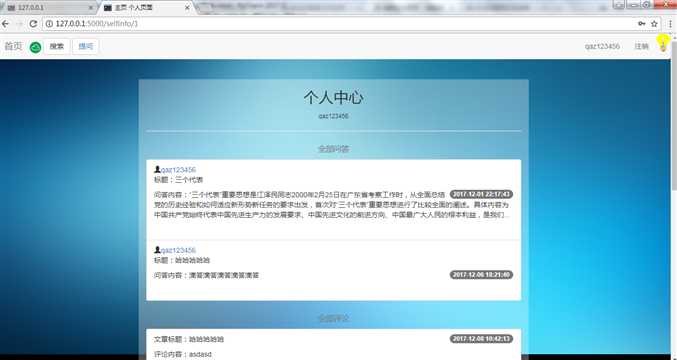This screenshot has width=677, height=360.
Task: Bookmark this page with the star icon
Action: click(x=654, y=24)
